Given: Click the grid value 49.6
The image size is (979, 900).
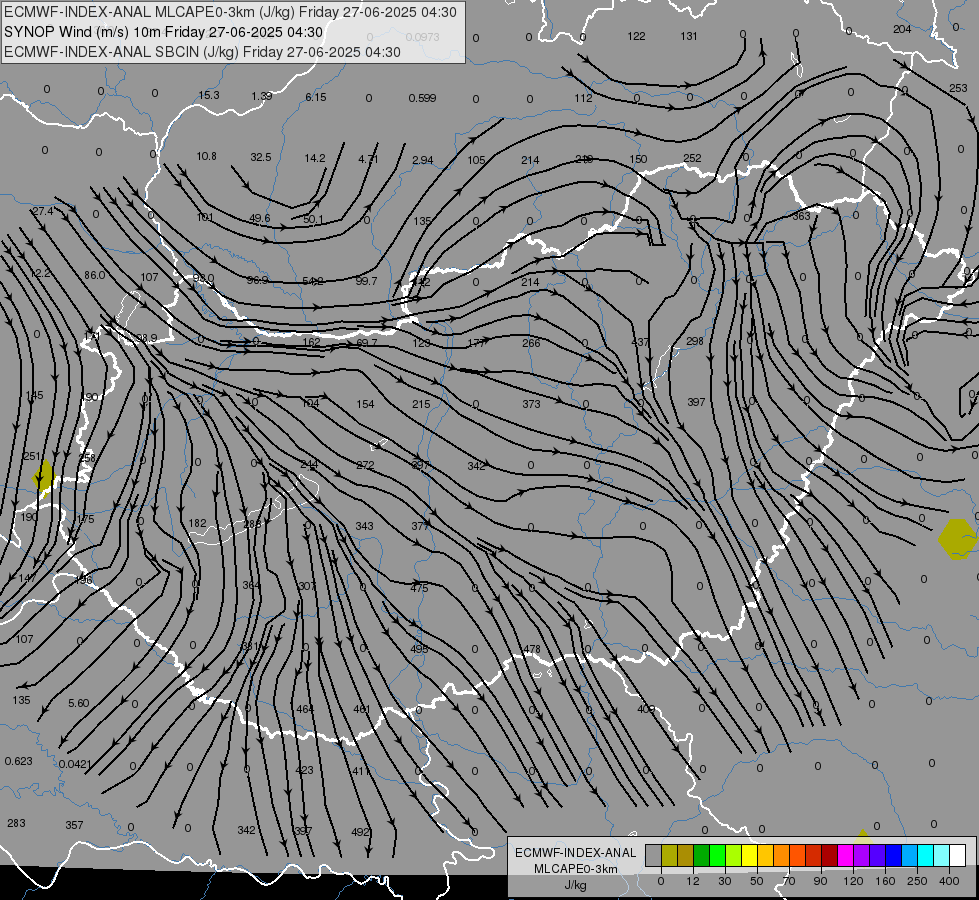Looking at the screenshot, I should pyautogui.click(x=260, y=218).
